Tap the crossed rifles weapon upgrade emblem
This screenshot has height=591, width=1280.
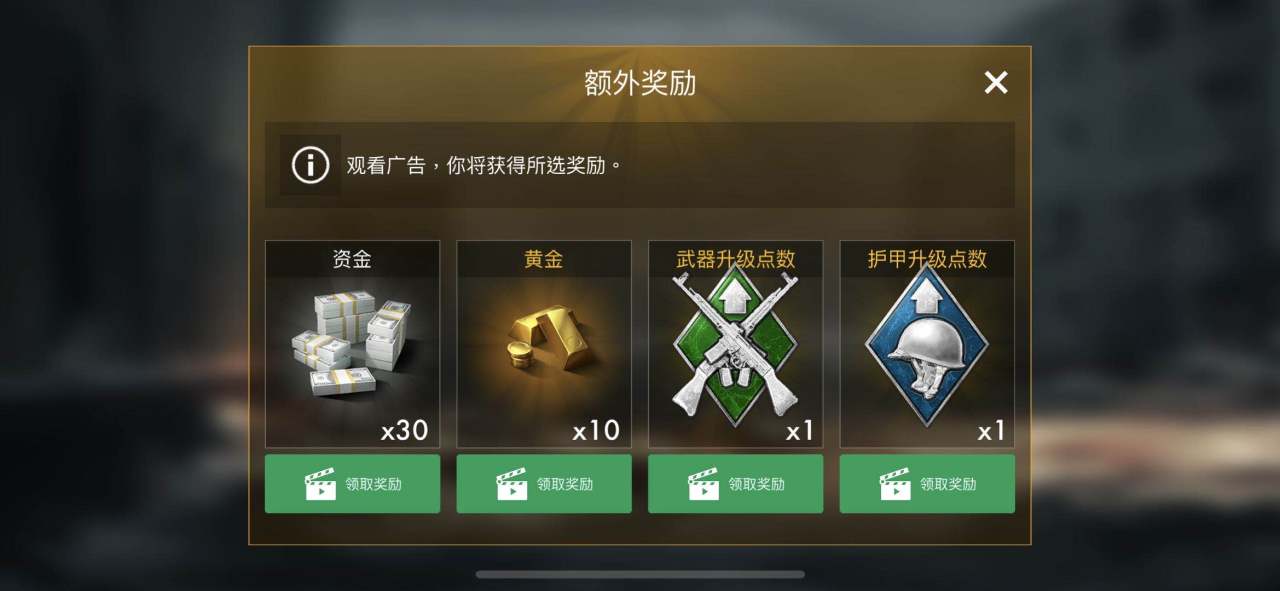(736, 343)
